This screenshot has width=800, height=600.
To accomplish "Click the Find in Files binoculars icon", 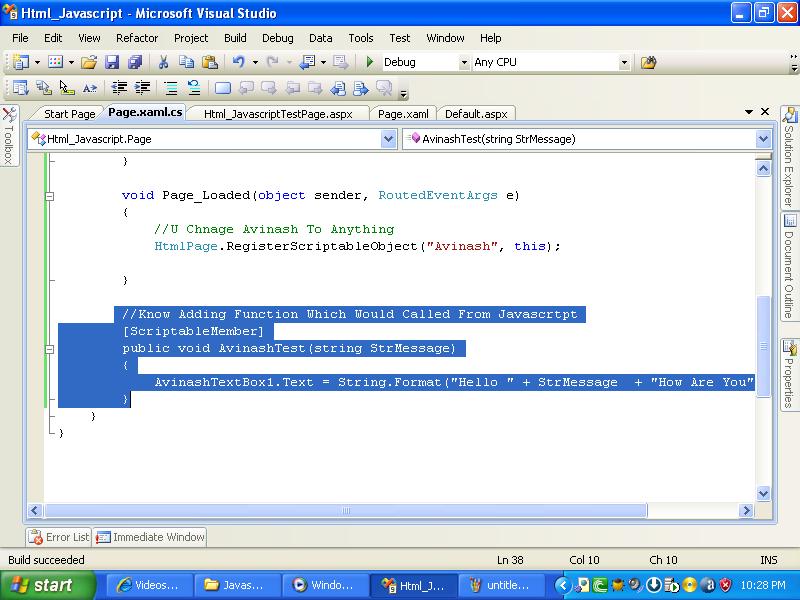I will (x=648, y=62).
